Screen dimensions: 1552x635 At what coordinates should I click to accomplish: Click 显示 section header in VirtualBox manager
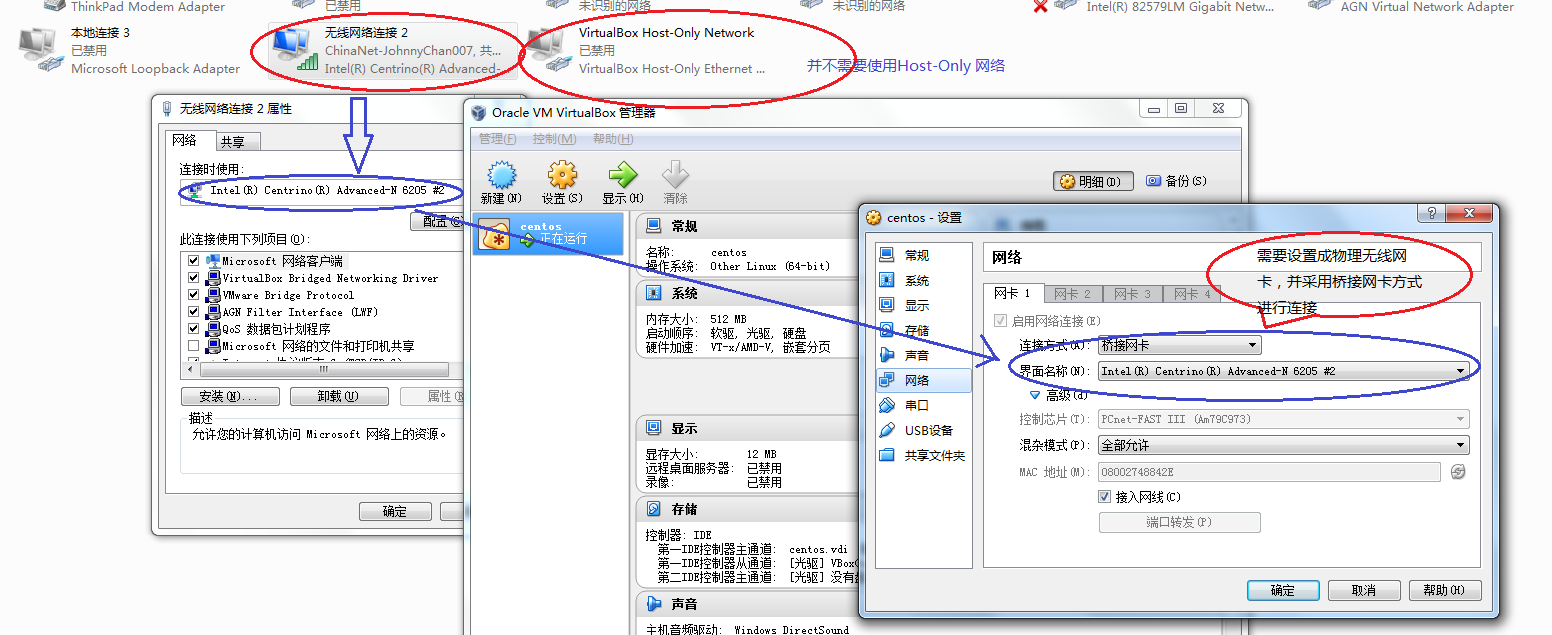(x=685, y=428)
